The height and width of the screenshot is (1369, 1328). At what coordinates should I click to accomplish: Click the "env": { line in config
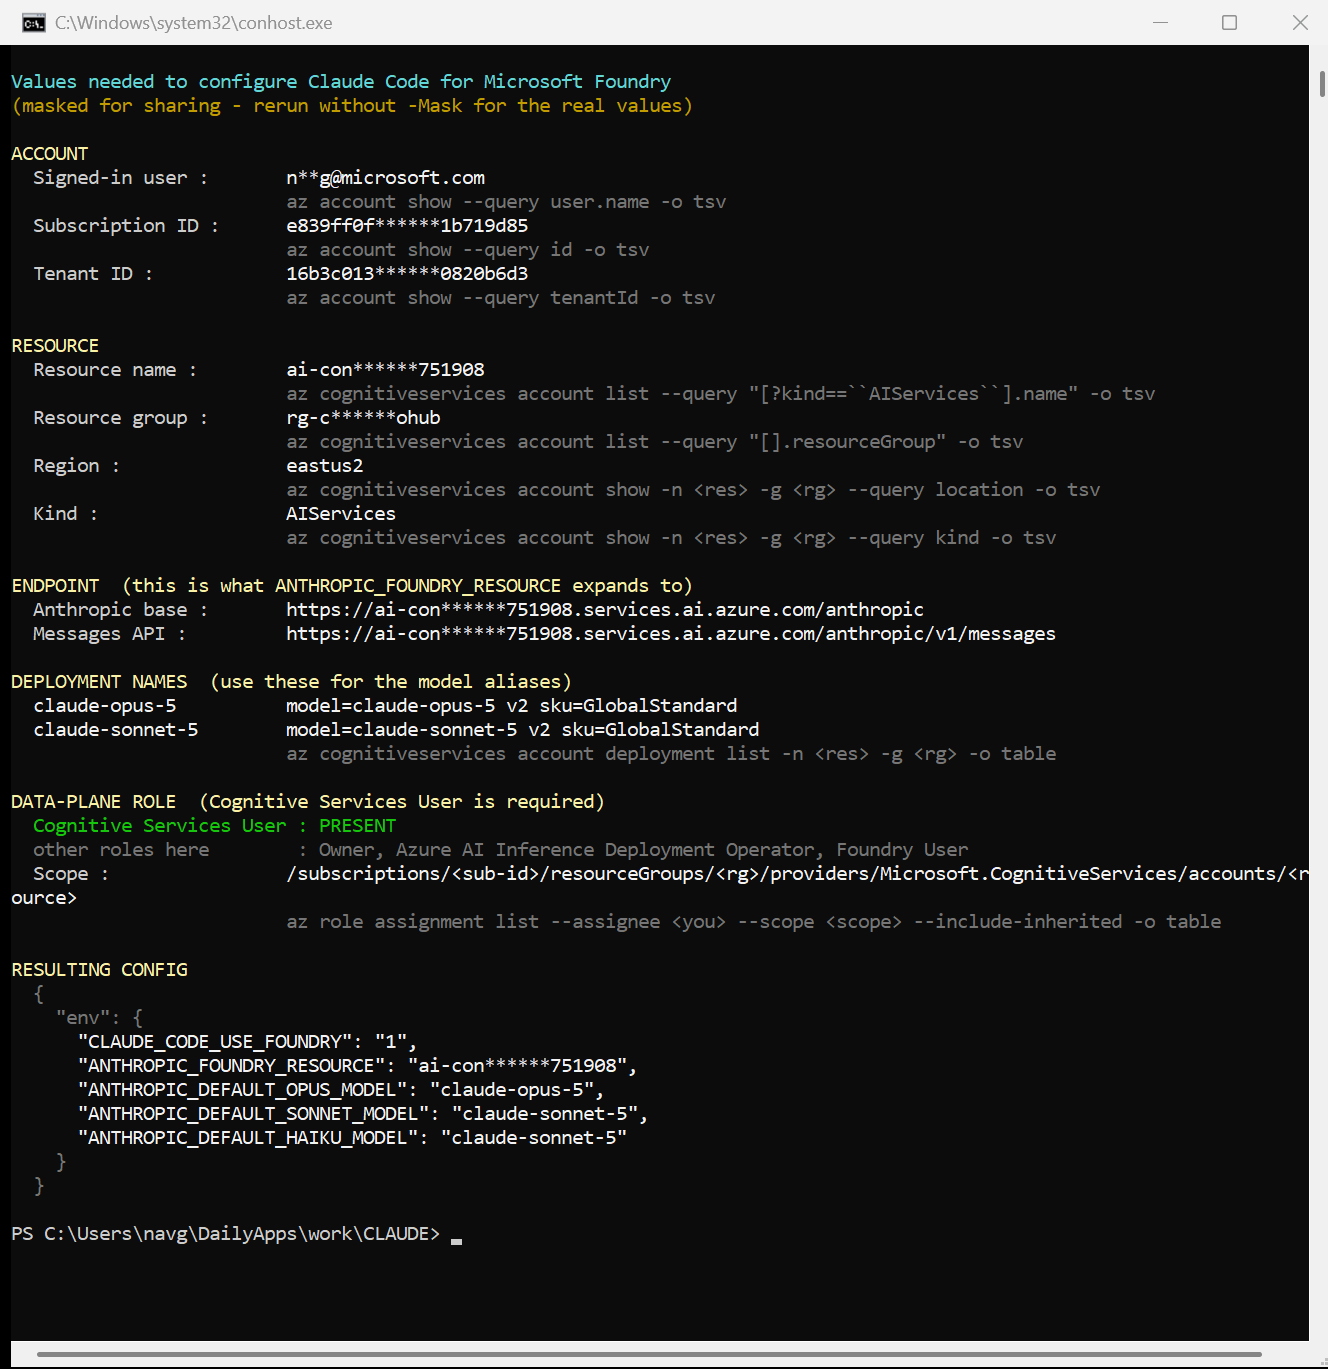[x=99, y=1018]
